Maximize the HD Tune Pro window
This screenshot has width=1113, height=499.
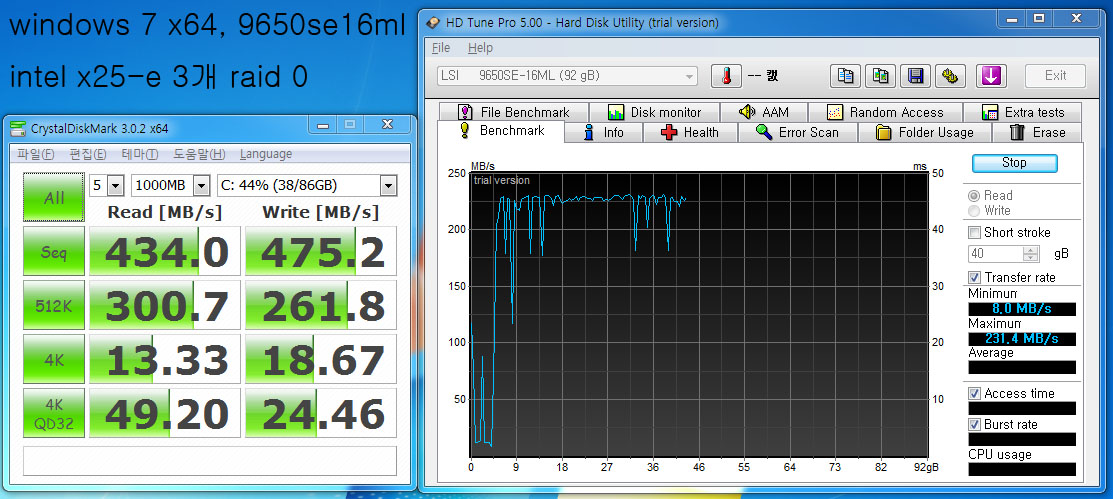(1038, 18)
